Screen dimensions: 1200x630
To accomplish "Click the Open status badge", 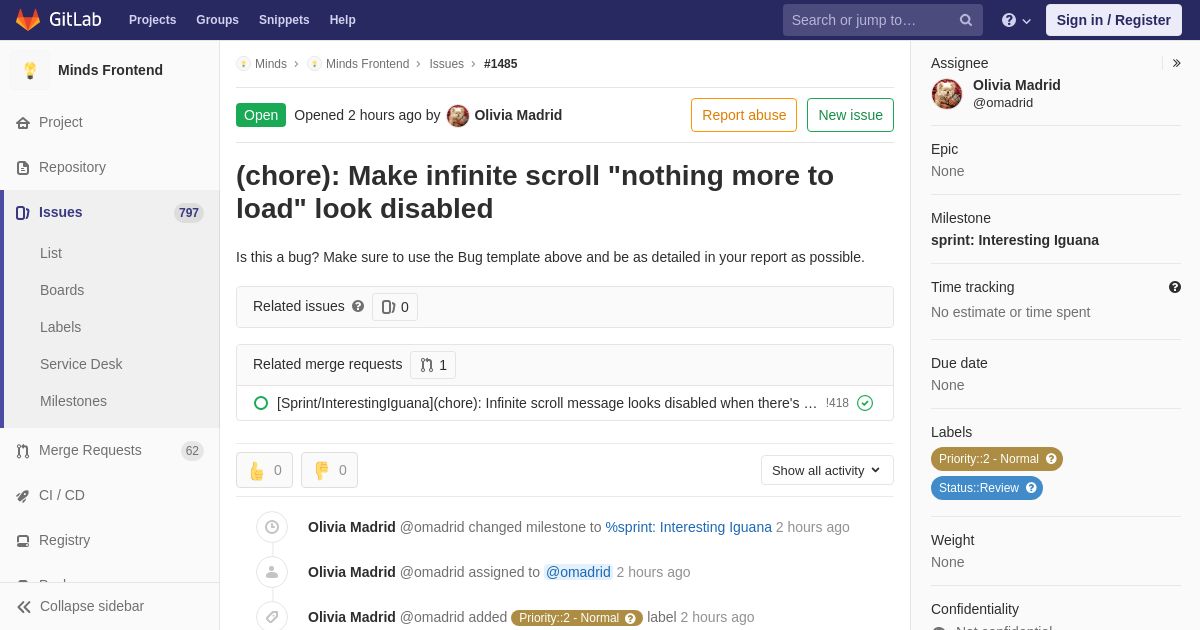I will pyautogui.click(x=261, y=115).
